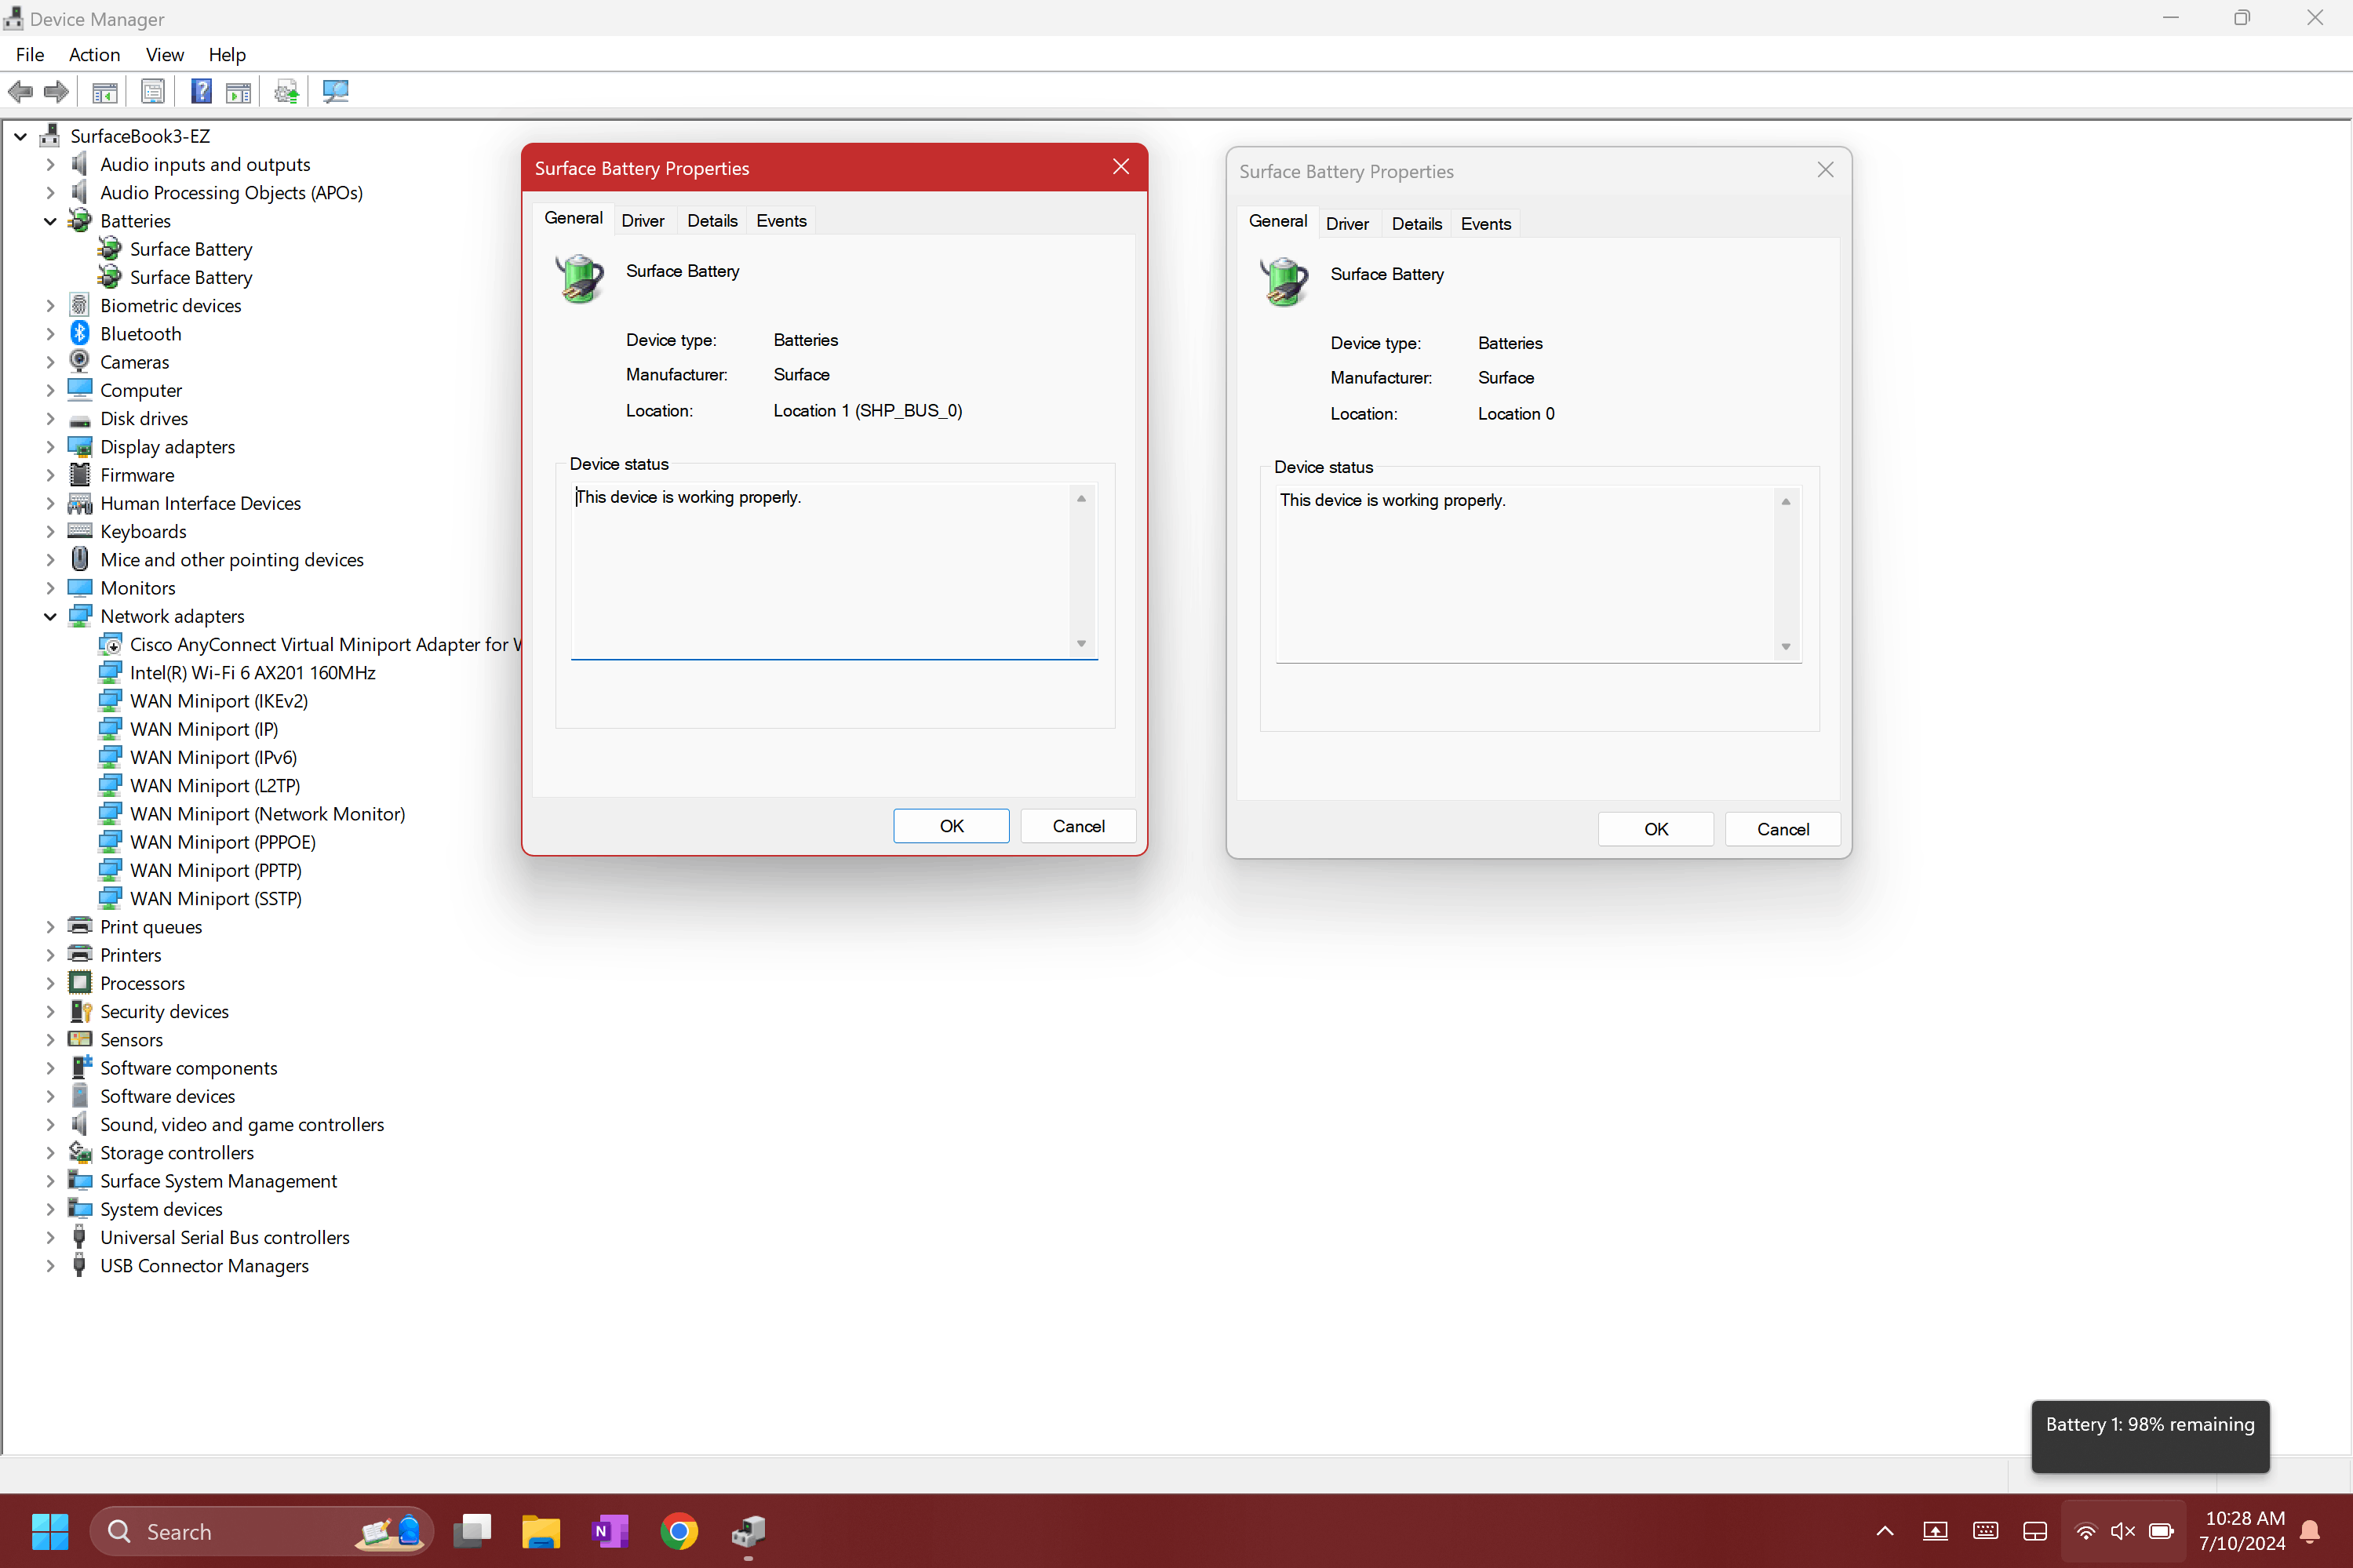Expand the Display adapters category
Image resolution: width=2353 pixels, height=1568 pixels.
point(50,447)
